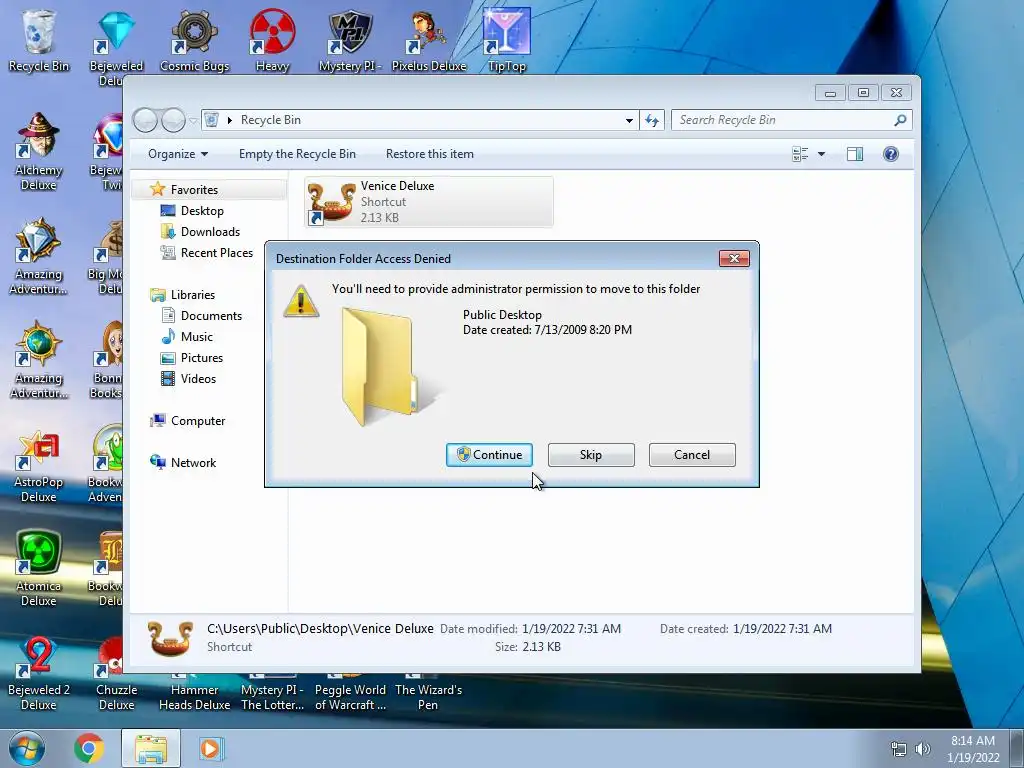Select Alchemy Deluxe desktop shortcut

pos(39,152)
